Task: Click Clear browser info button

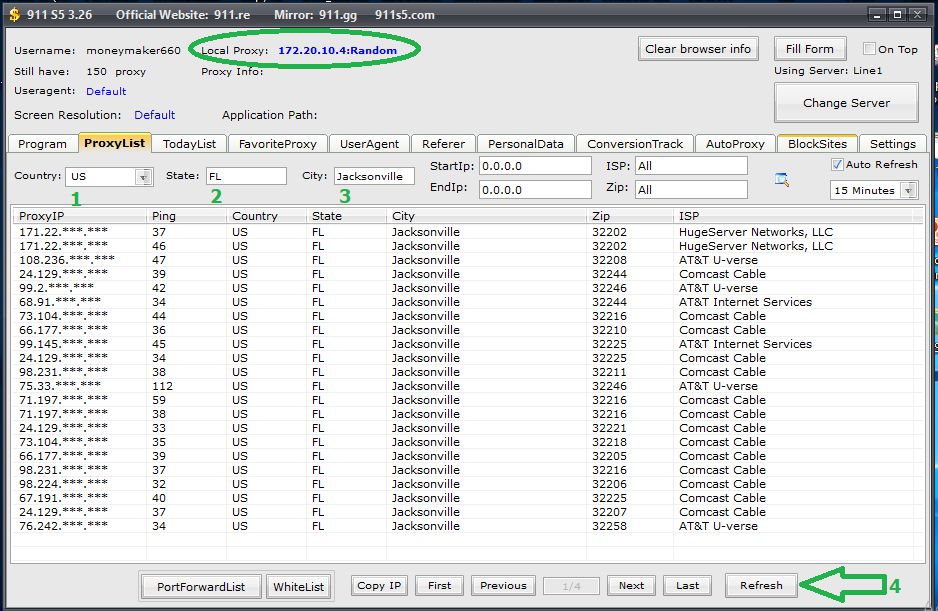Action: (698, 49)
